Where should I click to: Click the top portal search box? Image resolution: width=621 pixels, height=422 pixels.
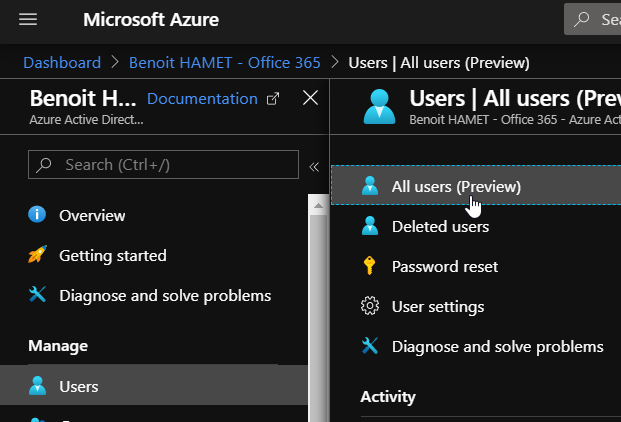click(x=595, y=20)
